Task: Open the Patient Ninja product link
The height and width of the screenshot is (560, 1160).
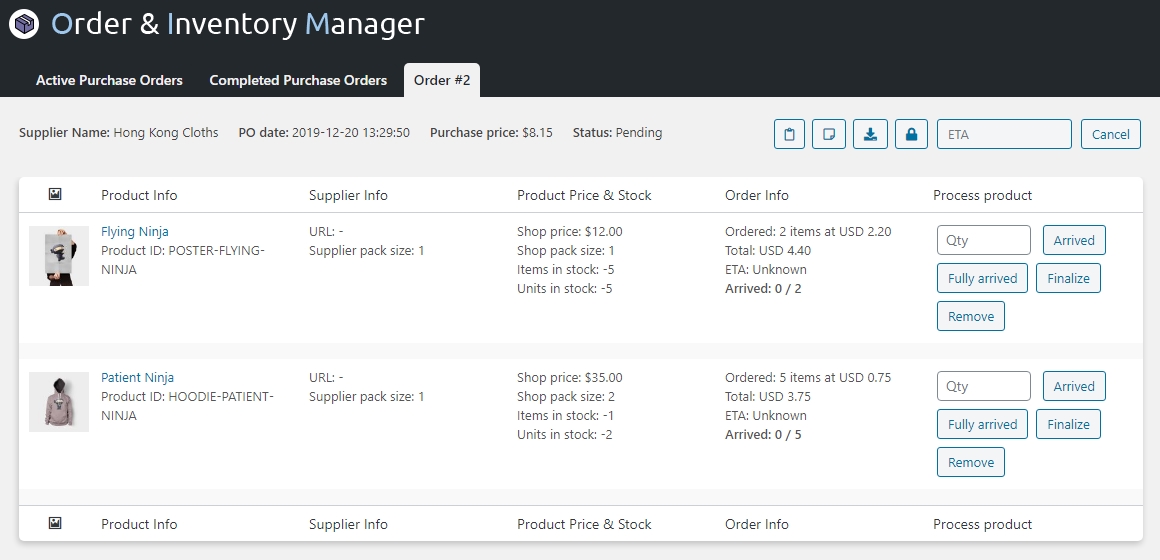Action: [x=137, y=378]
